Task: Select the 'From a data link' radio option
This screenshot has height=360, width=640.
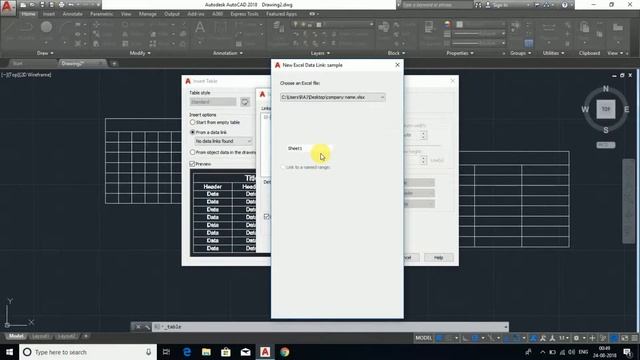Action: point(192,132)
